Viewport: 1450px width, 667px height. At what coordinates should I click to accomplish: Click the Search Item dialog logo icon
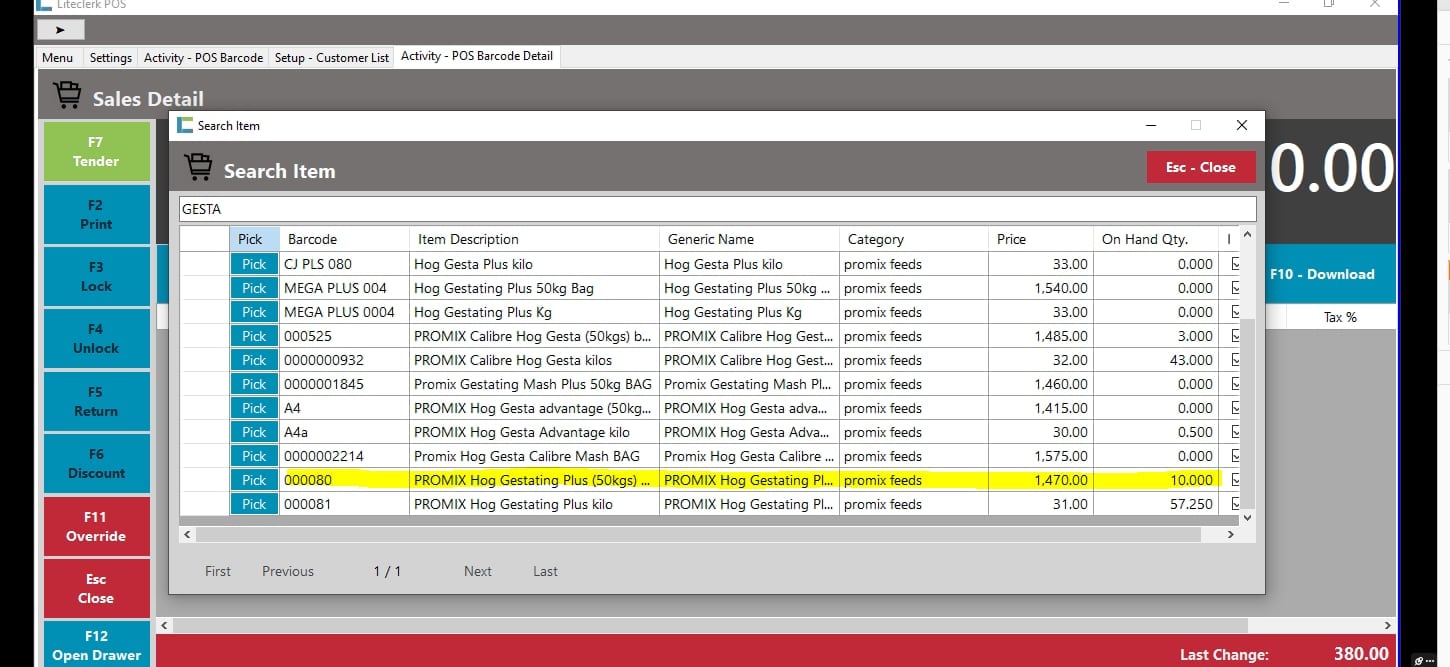pyautogui.click(x=185, y=125)
